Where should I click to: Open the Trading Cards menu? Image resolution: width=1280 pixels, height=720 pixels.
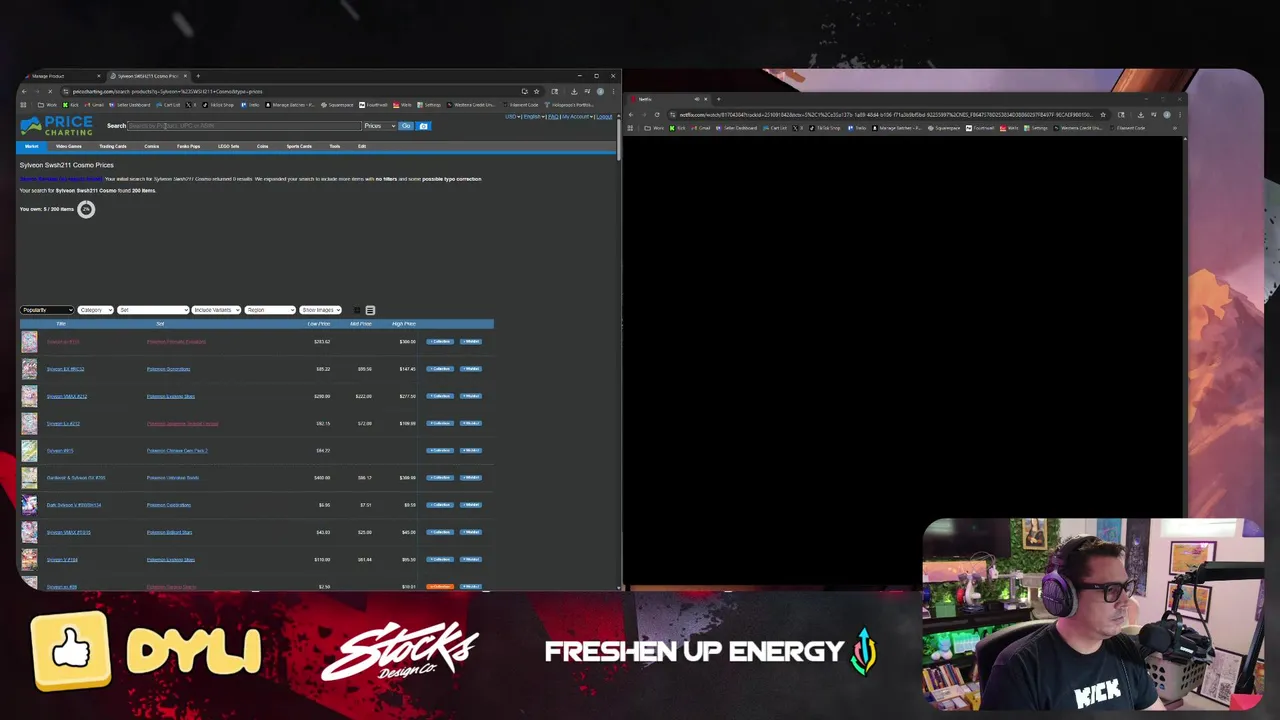click(x=113, y=146)
